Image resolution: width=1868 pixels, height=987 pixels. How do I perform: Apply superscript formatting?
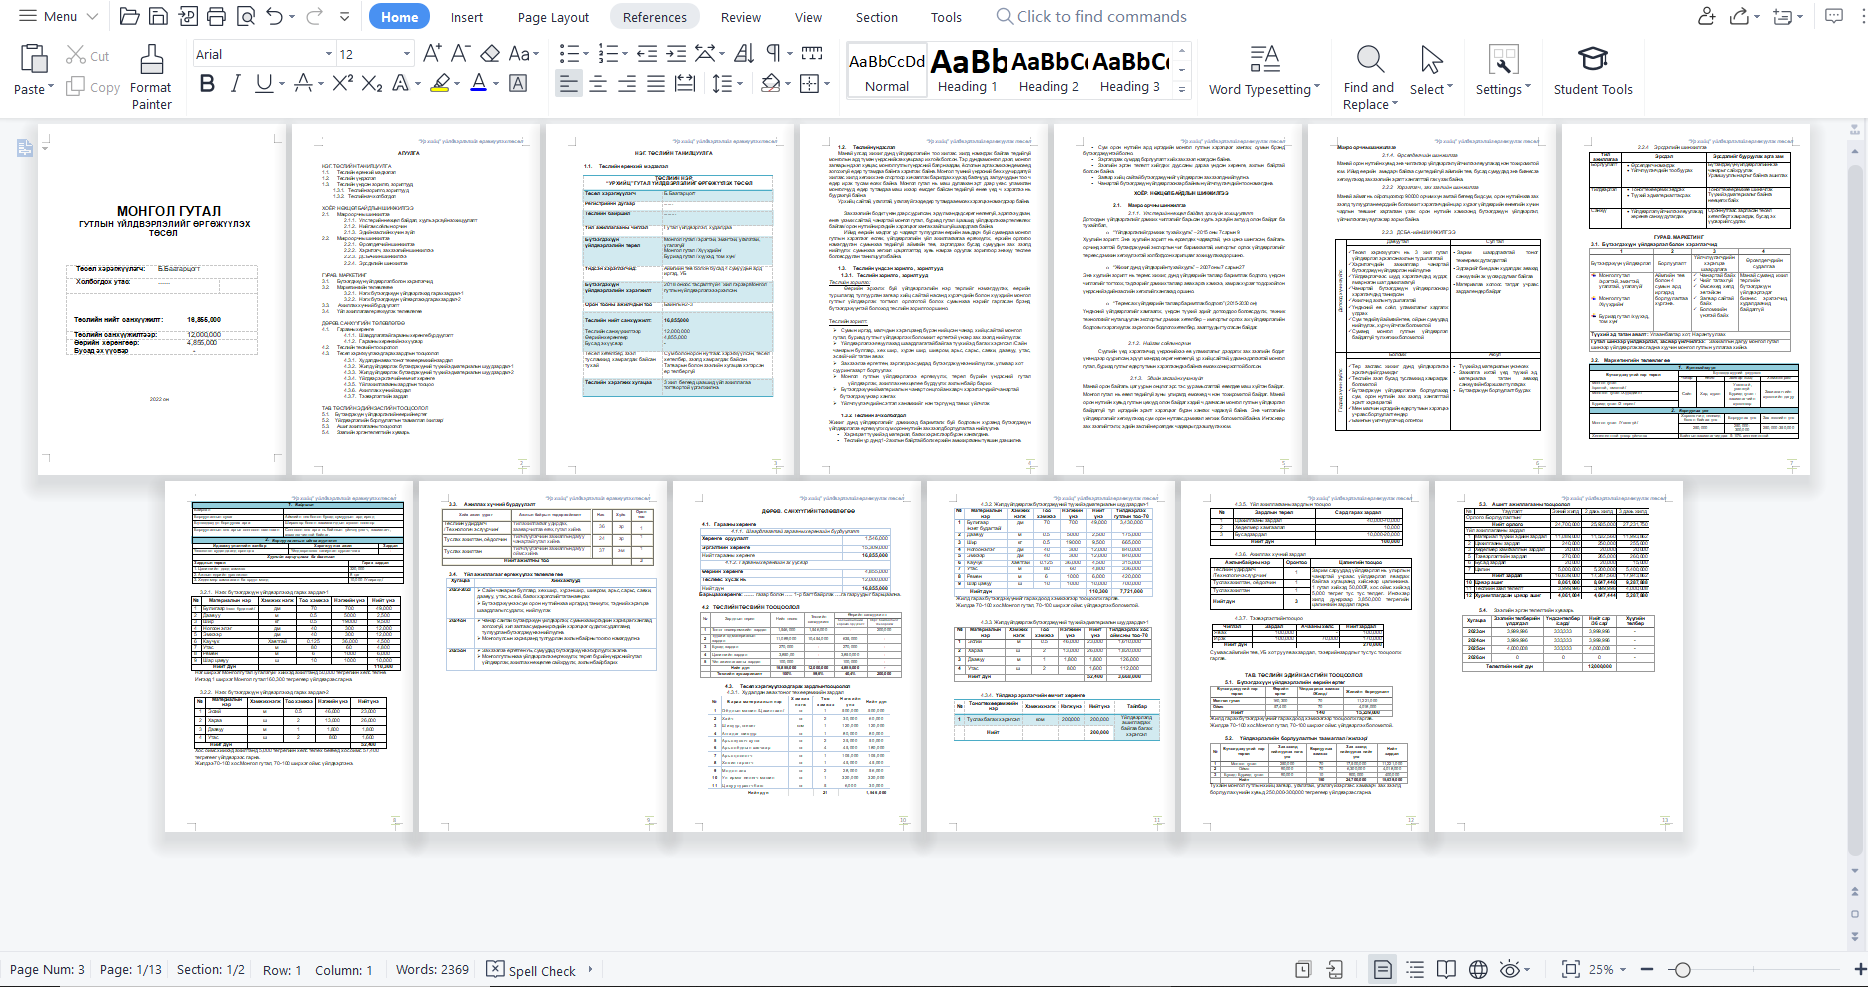[342, 83]
